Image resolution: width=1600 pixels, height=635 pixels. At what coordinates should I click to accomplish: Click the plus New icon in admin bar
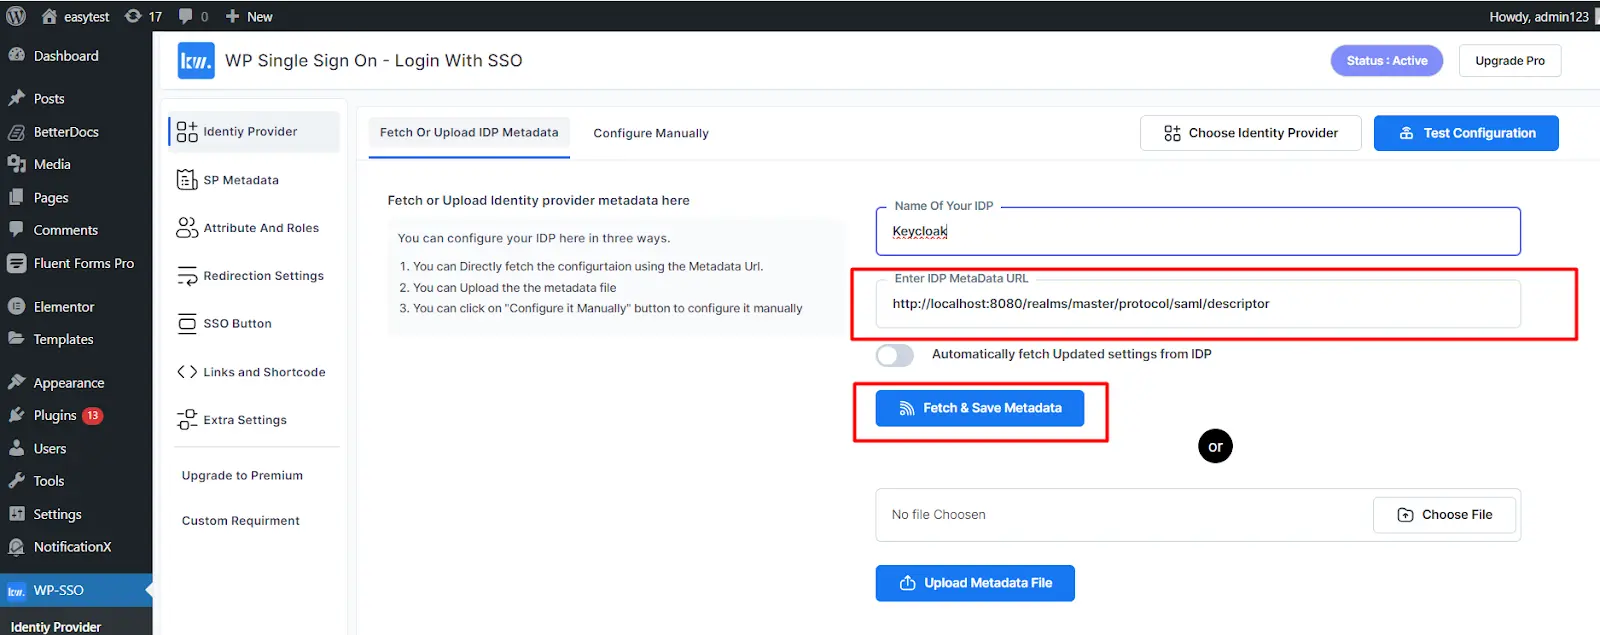click(x=232, y=16)
